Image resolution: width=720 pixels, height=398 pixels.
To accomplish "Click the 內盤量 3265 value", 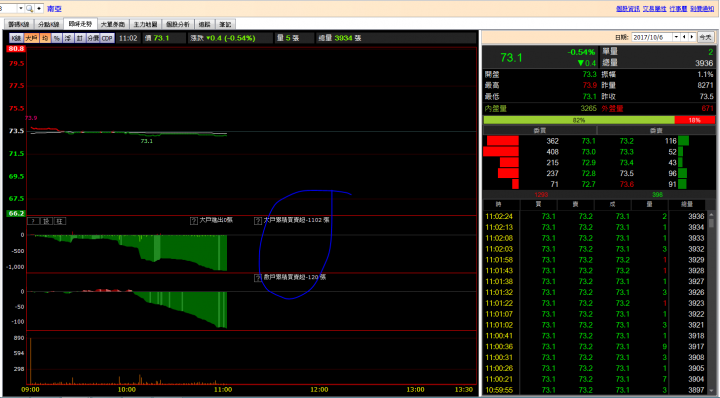I will coord(588,108).
